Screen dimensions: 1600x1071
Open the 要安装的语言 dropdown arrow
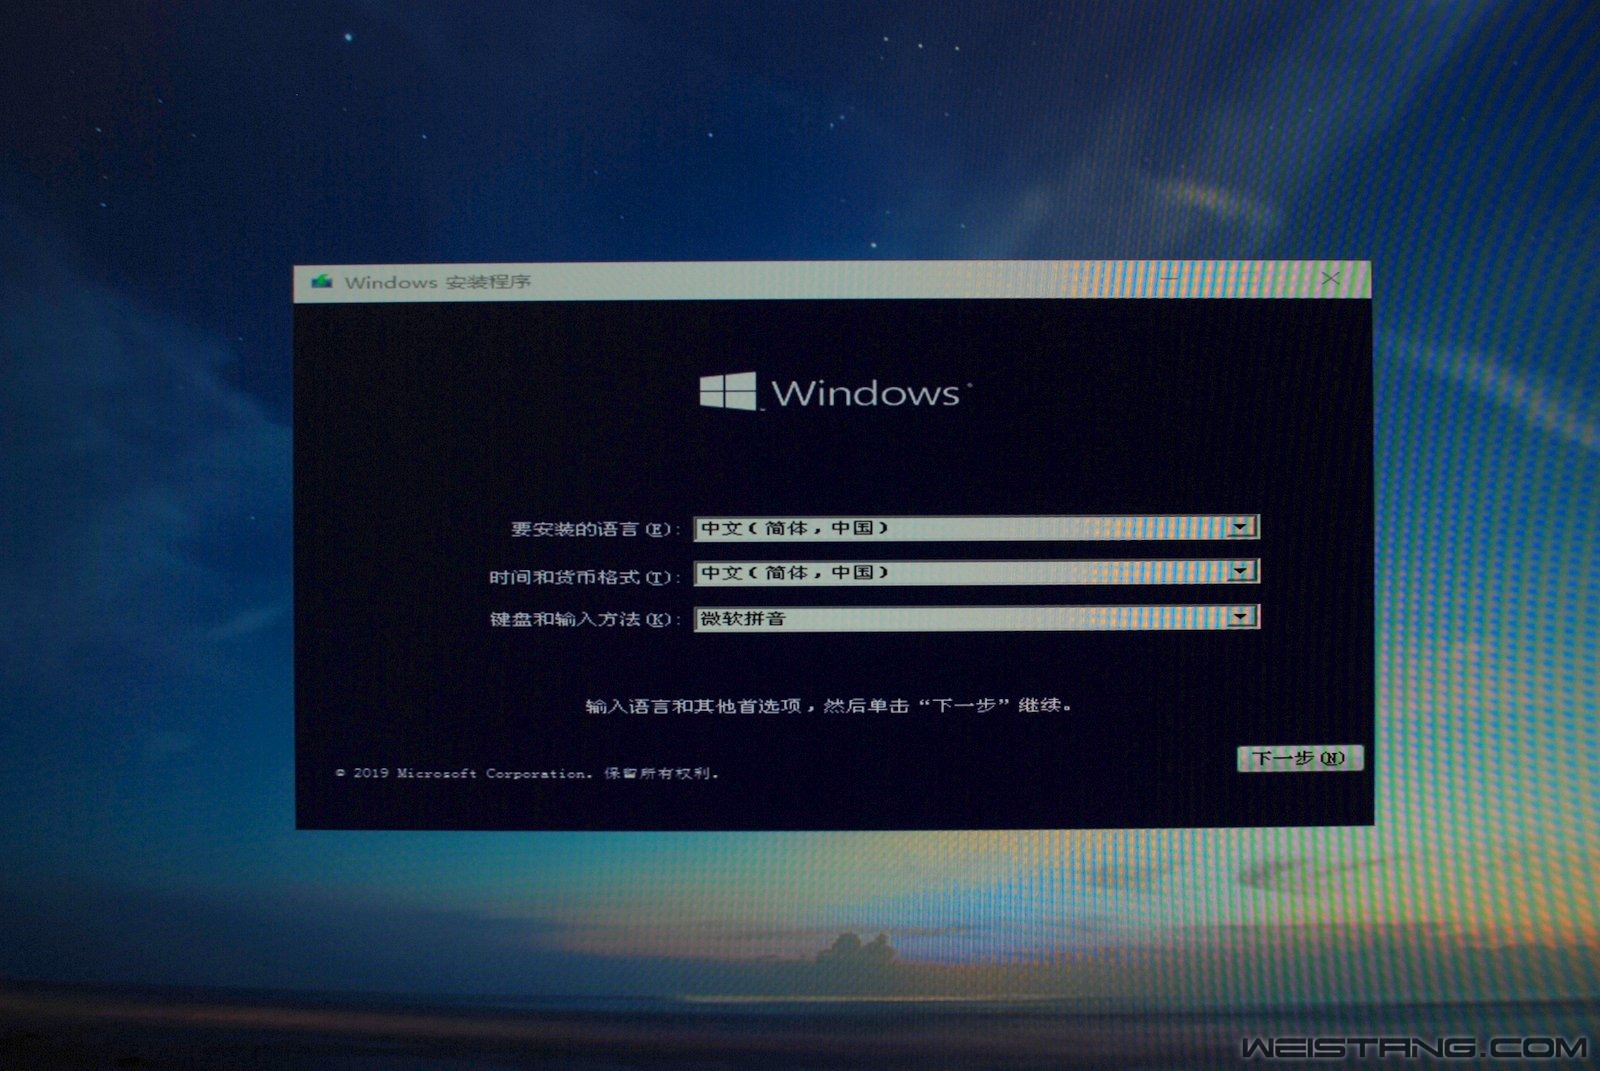coord(1241,526)
